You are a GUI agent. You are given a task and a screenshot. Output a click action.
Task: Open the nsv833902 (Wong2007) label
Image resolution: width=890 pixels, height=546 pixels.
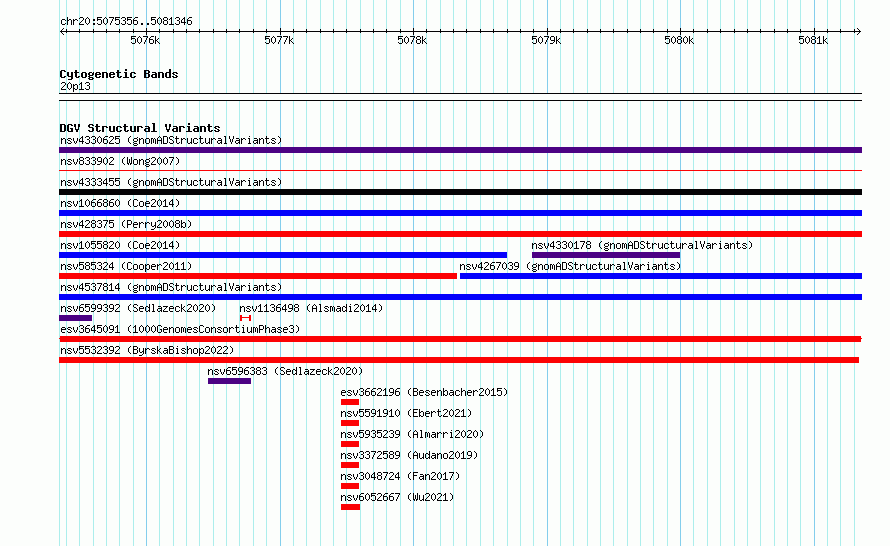pos(120,161)
